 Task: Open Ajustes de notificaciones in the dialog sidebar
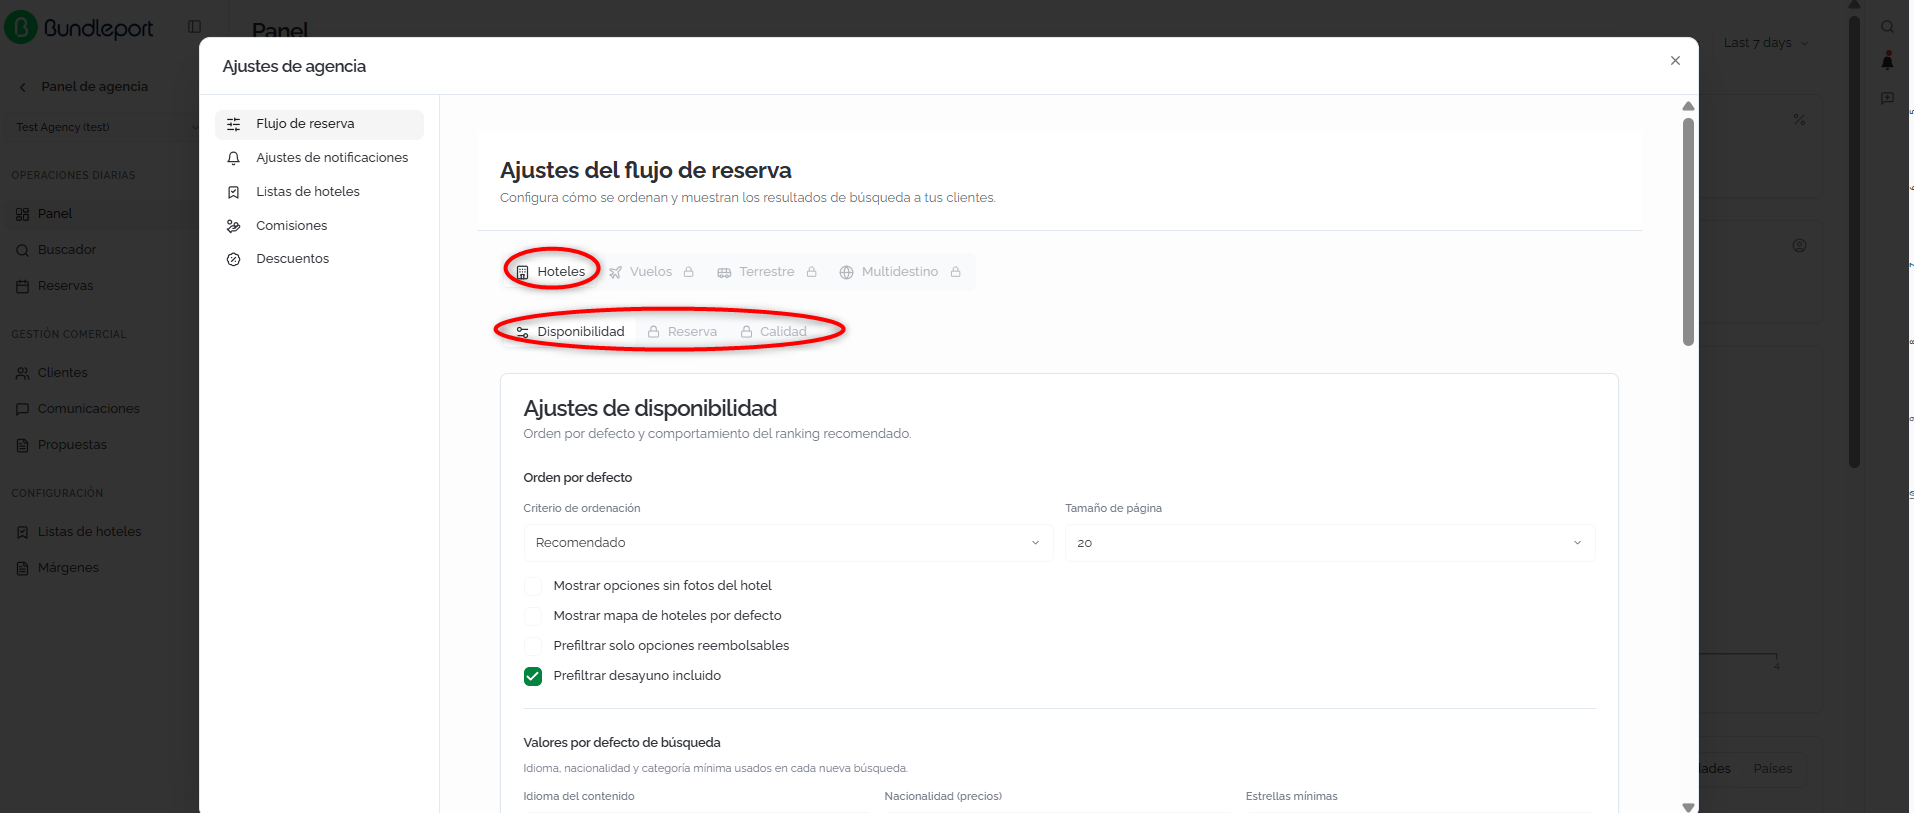pos(319,158)
